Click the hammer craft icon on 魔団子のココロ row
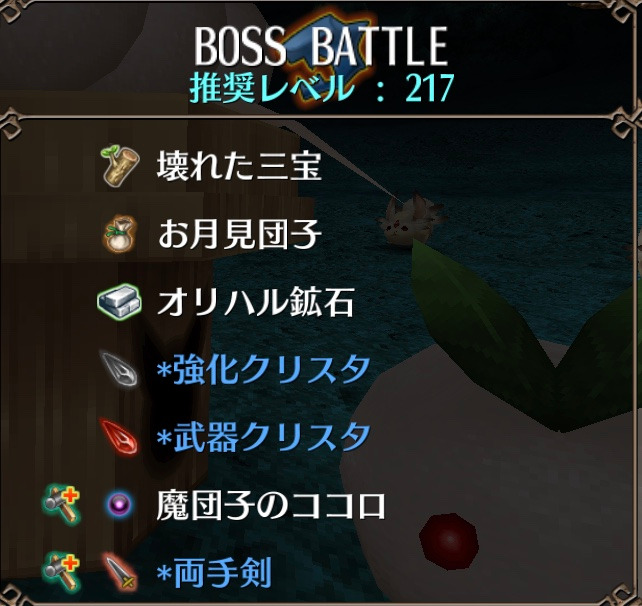Screen dimensions: 642x606 [61, 504]
